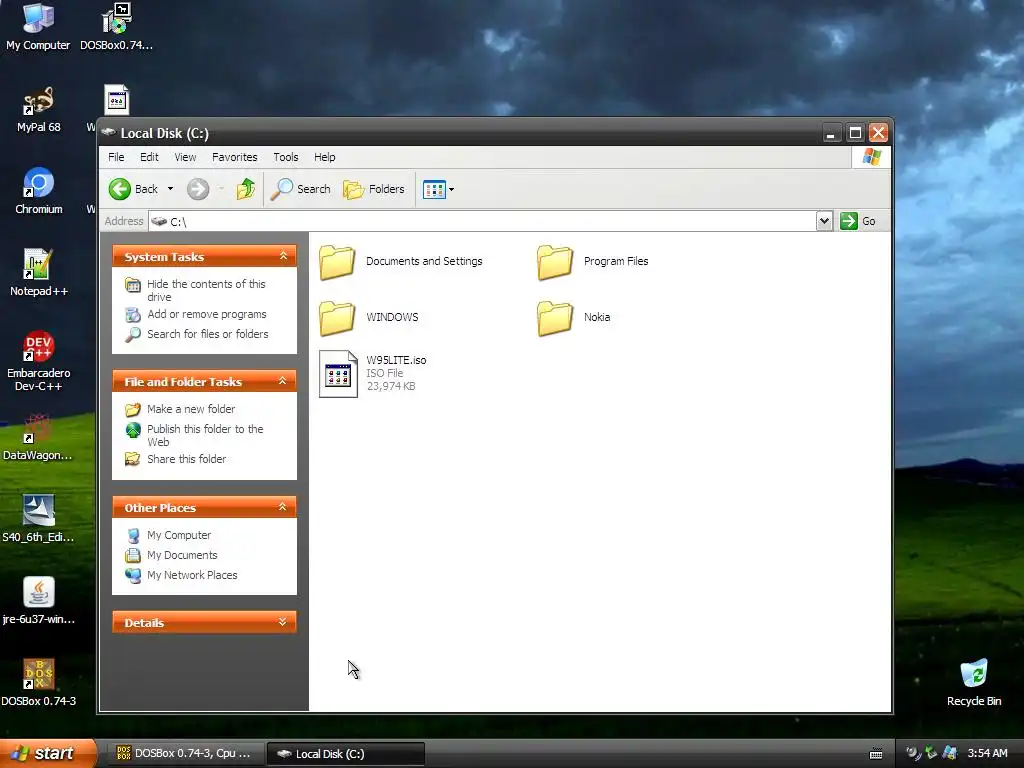Screen dimensions: 1024x768
Task: Click the Windows flag logo in menu bar
Action: tap(871, 157)
